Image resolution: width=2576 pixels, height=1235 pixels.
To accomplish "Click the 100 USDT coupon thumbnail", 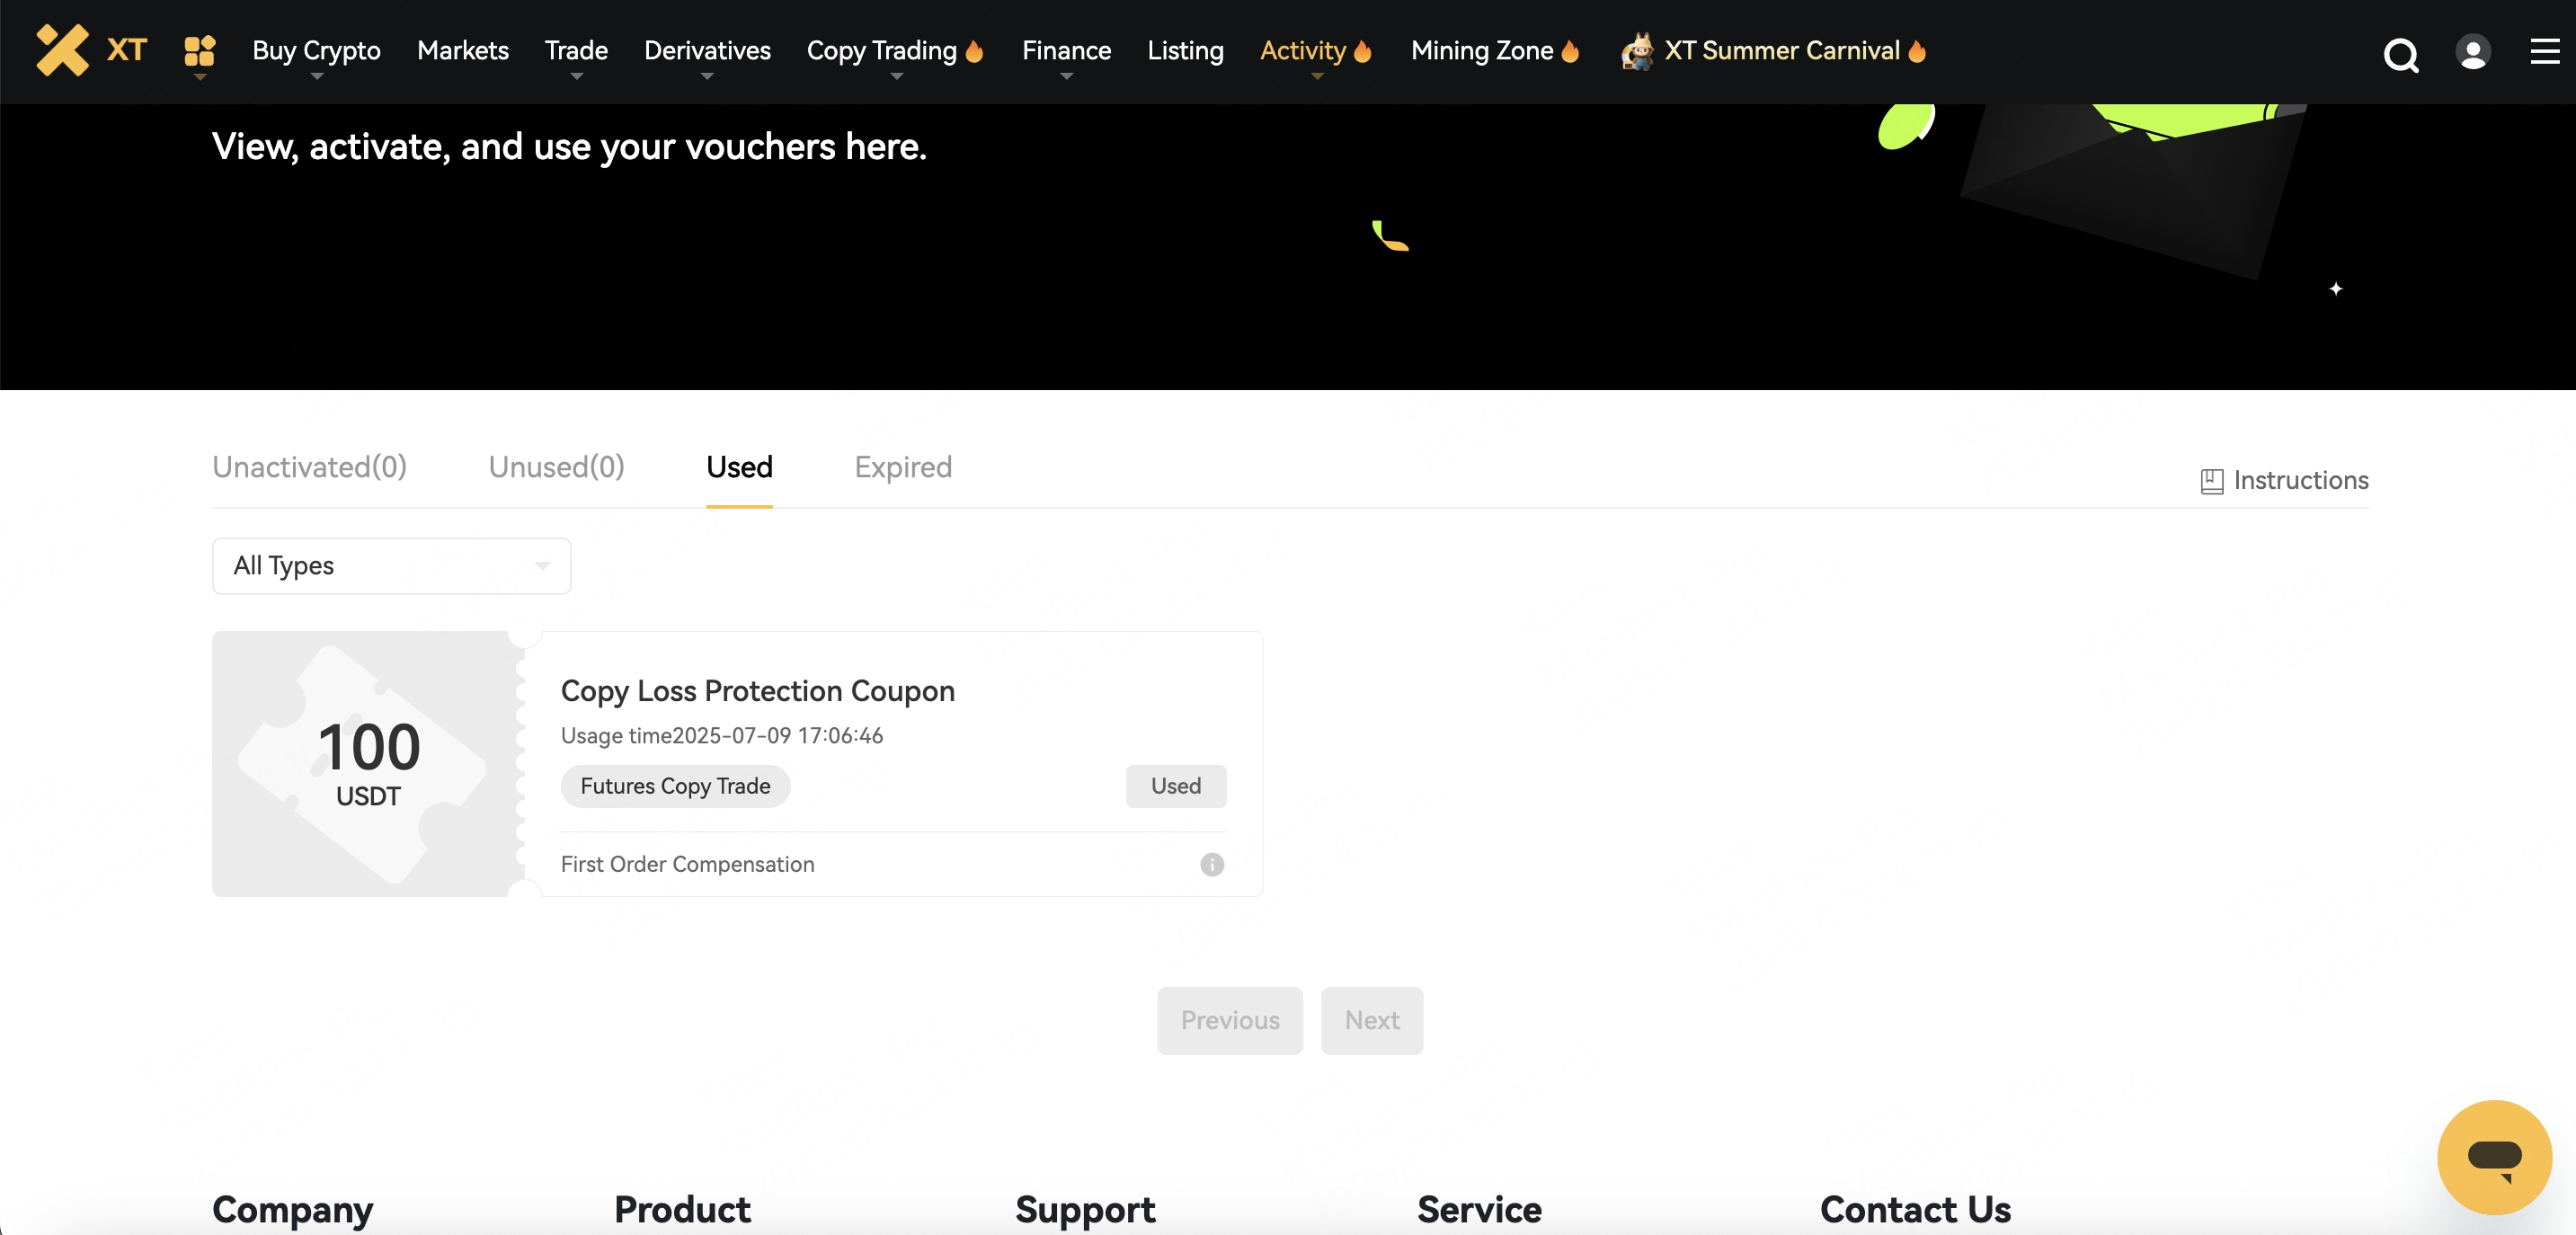I will coord(368,764).
